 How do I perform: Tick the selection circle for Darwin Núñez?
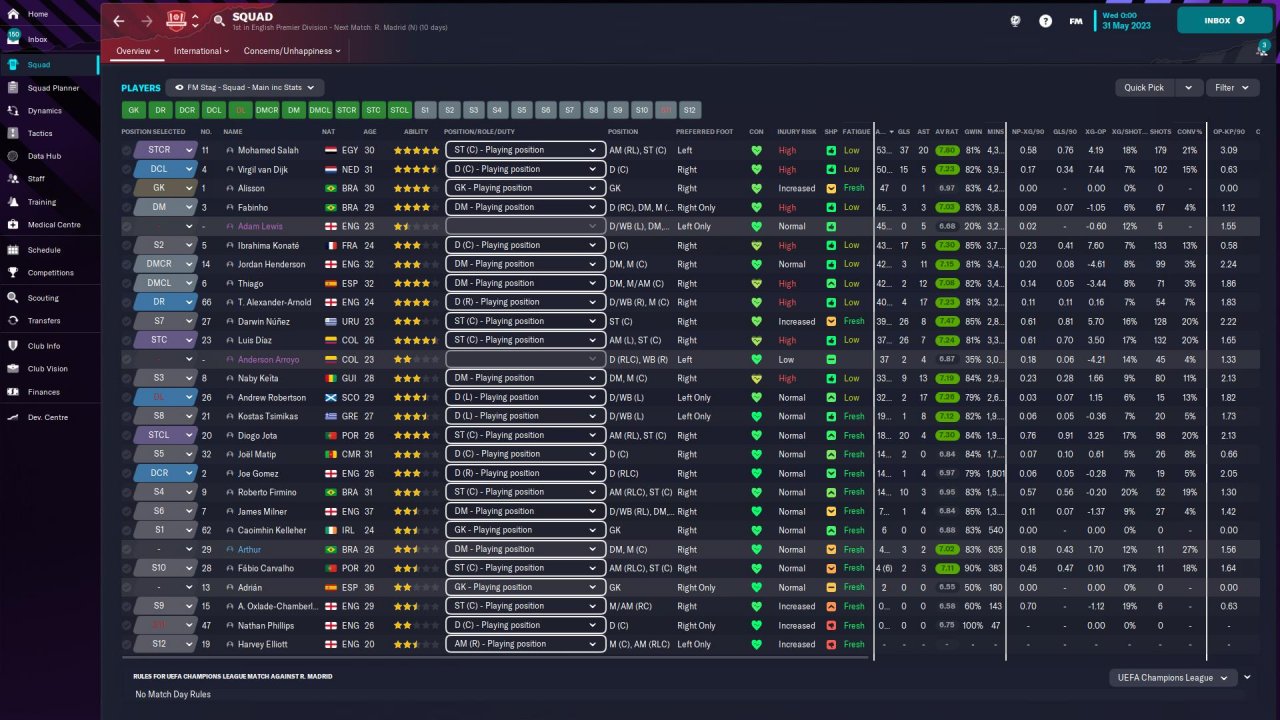pos(126,321)
